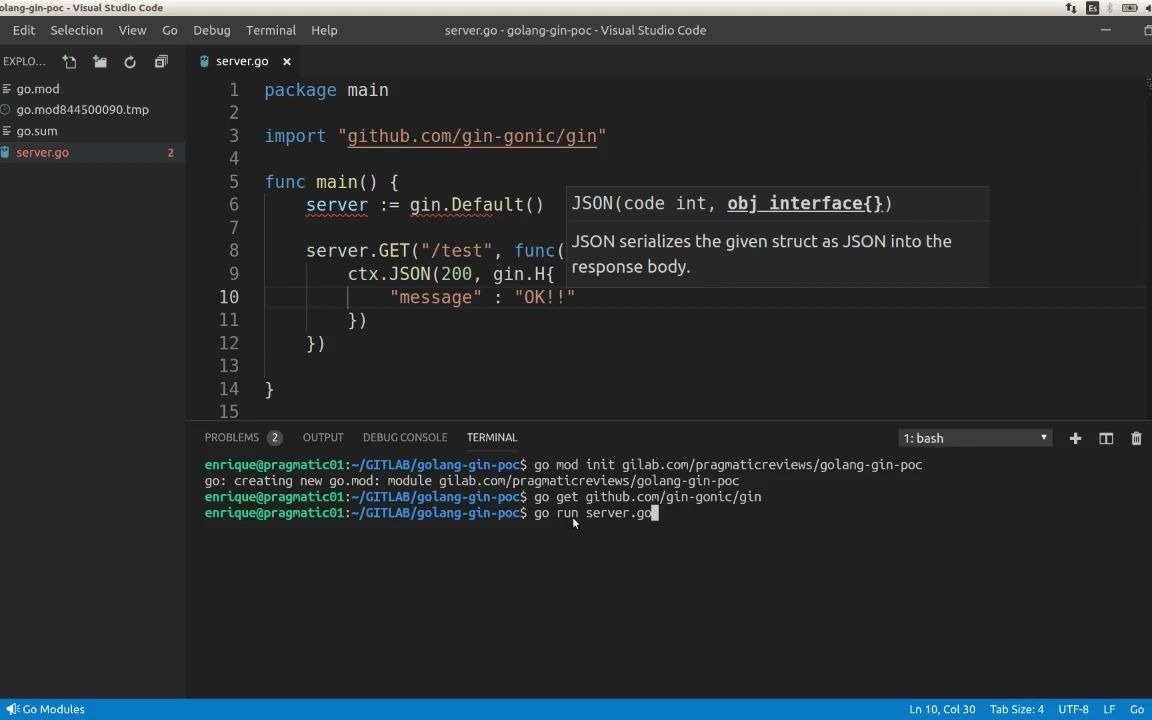Open the Terminal menu
The width and height of the screenshot is (1152, 720).
[x=270, y=30]
